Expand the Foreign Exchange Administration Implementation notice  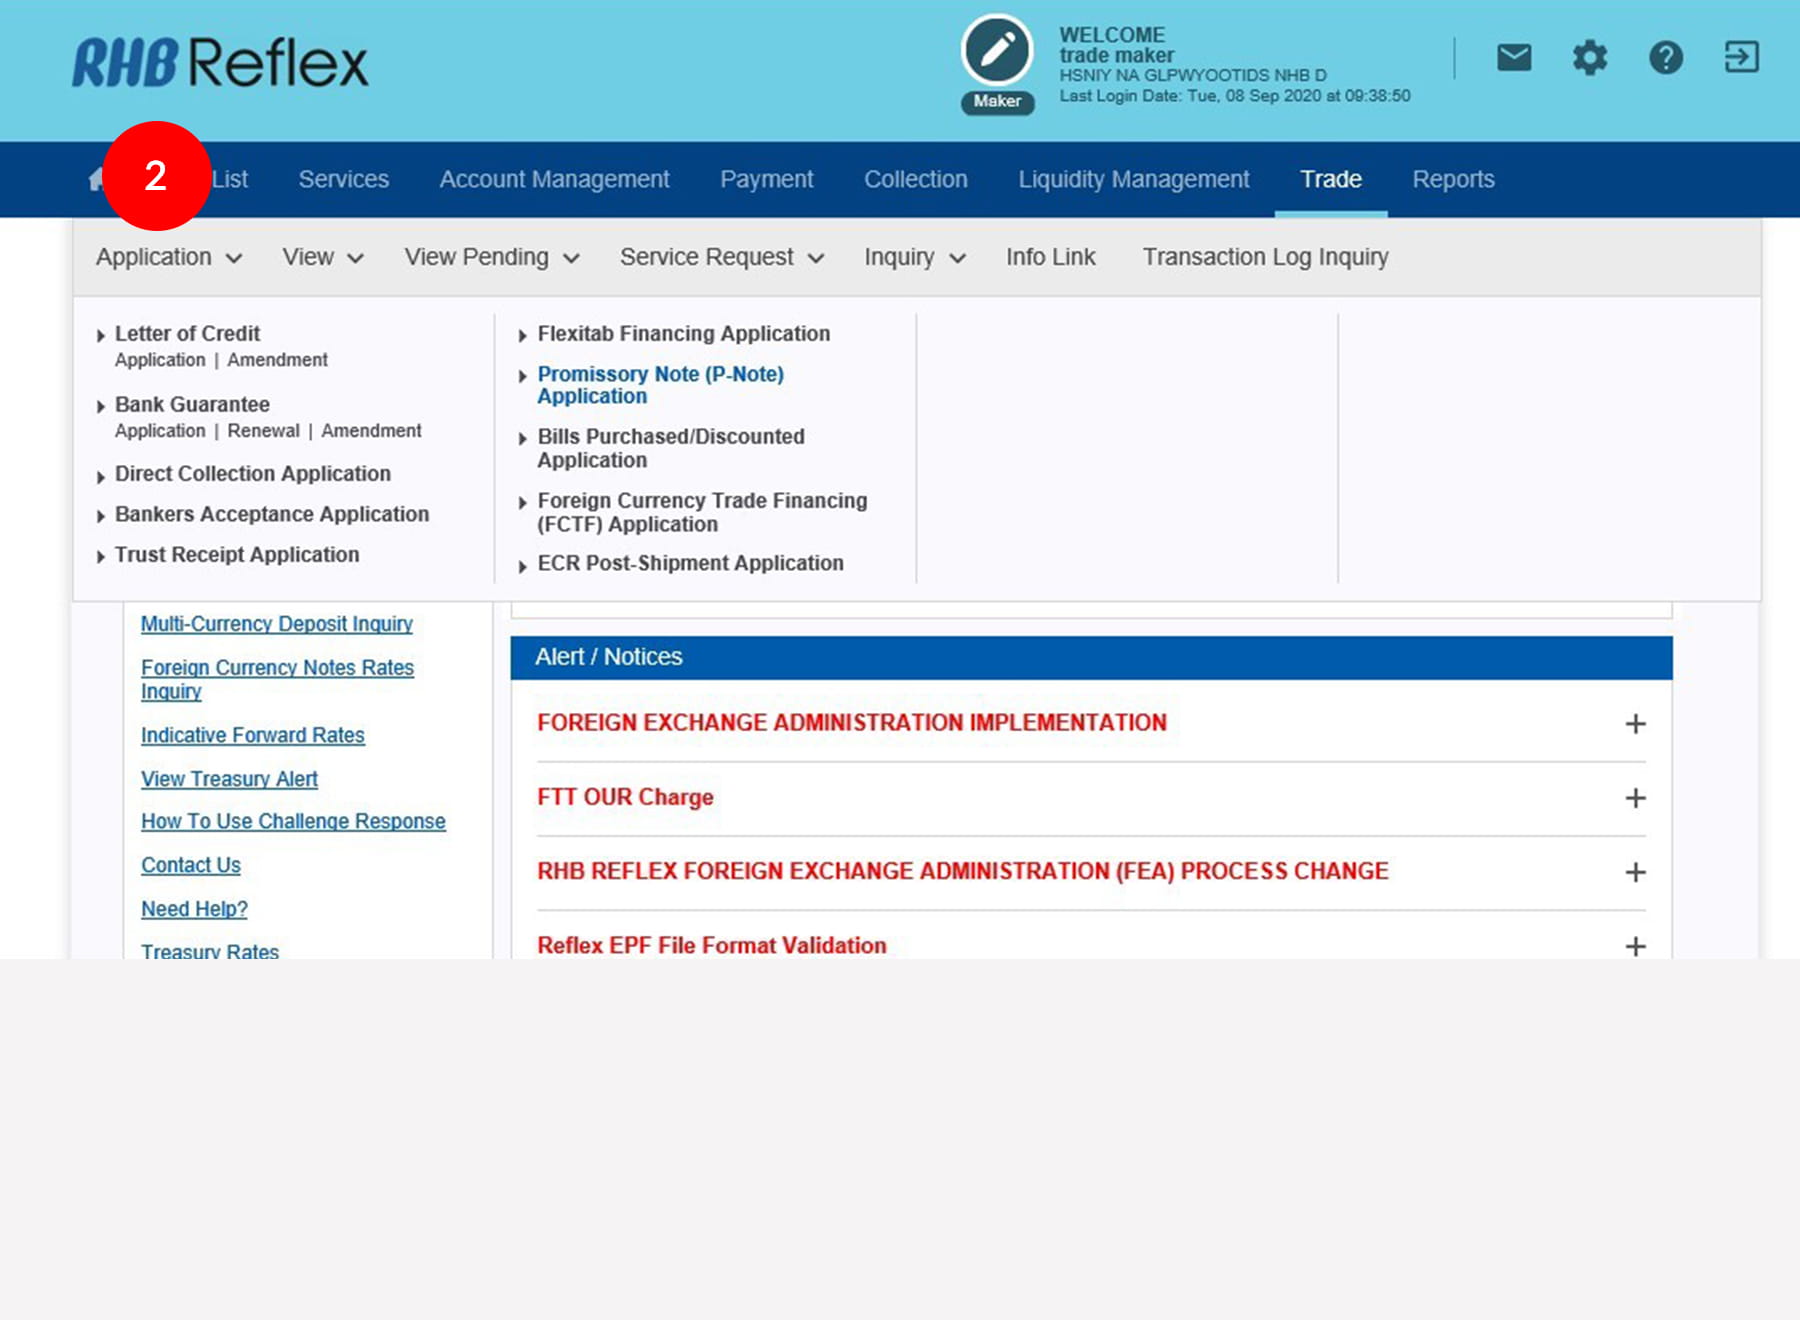point(1635,723)
